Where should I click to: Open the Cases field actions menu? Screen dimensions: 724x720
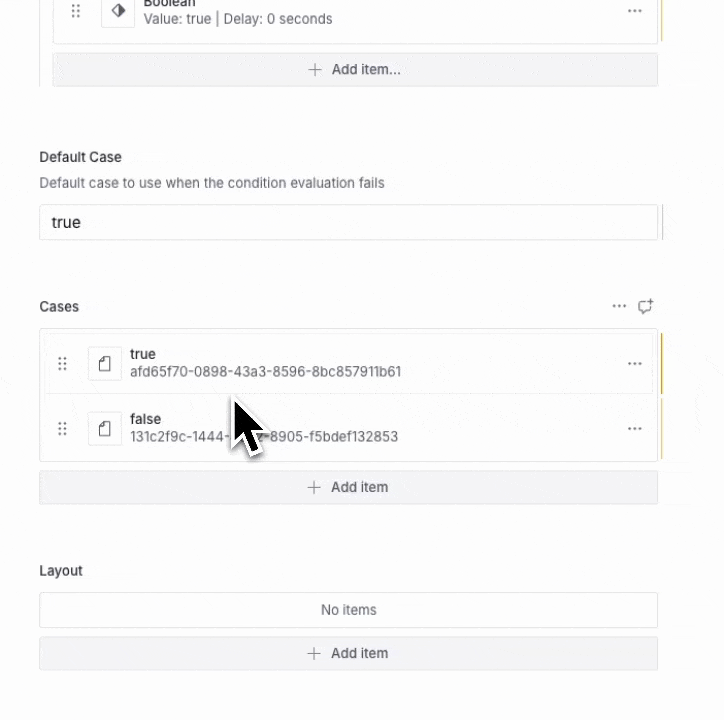[620, 306]
